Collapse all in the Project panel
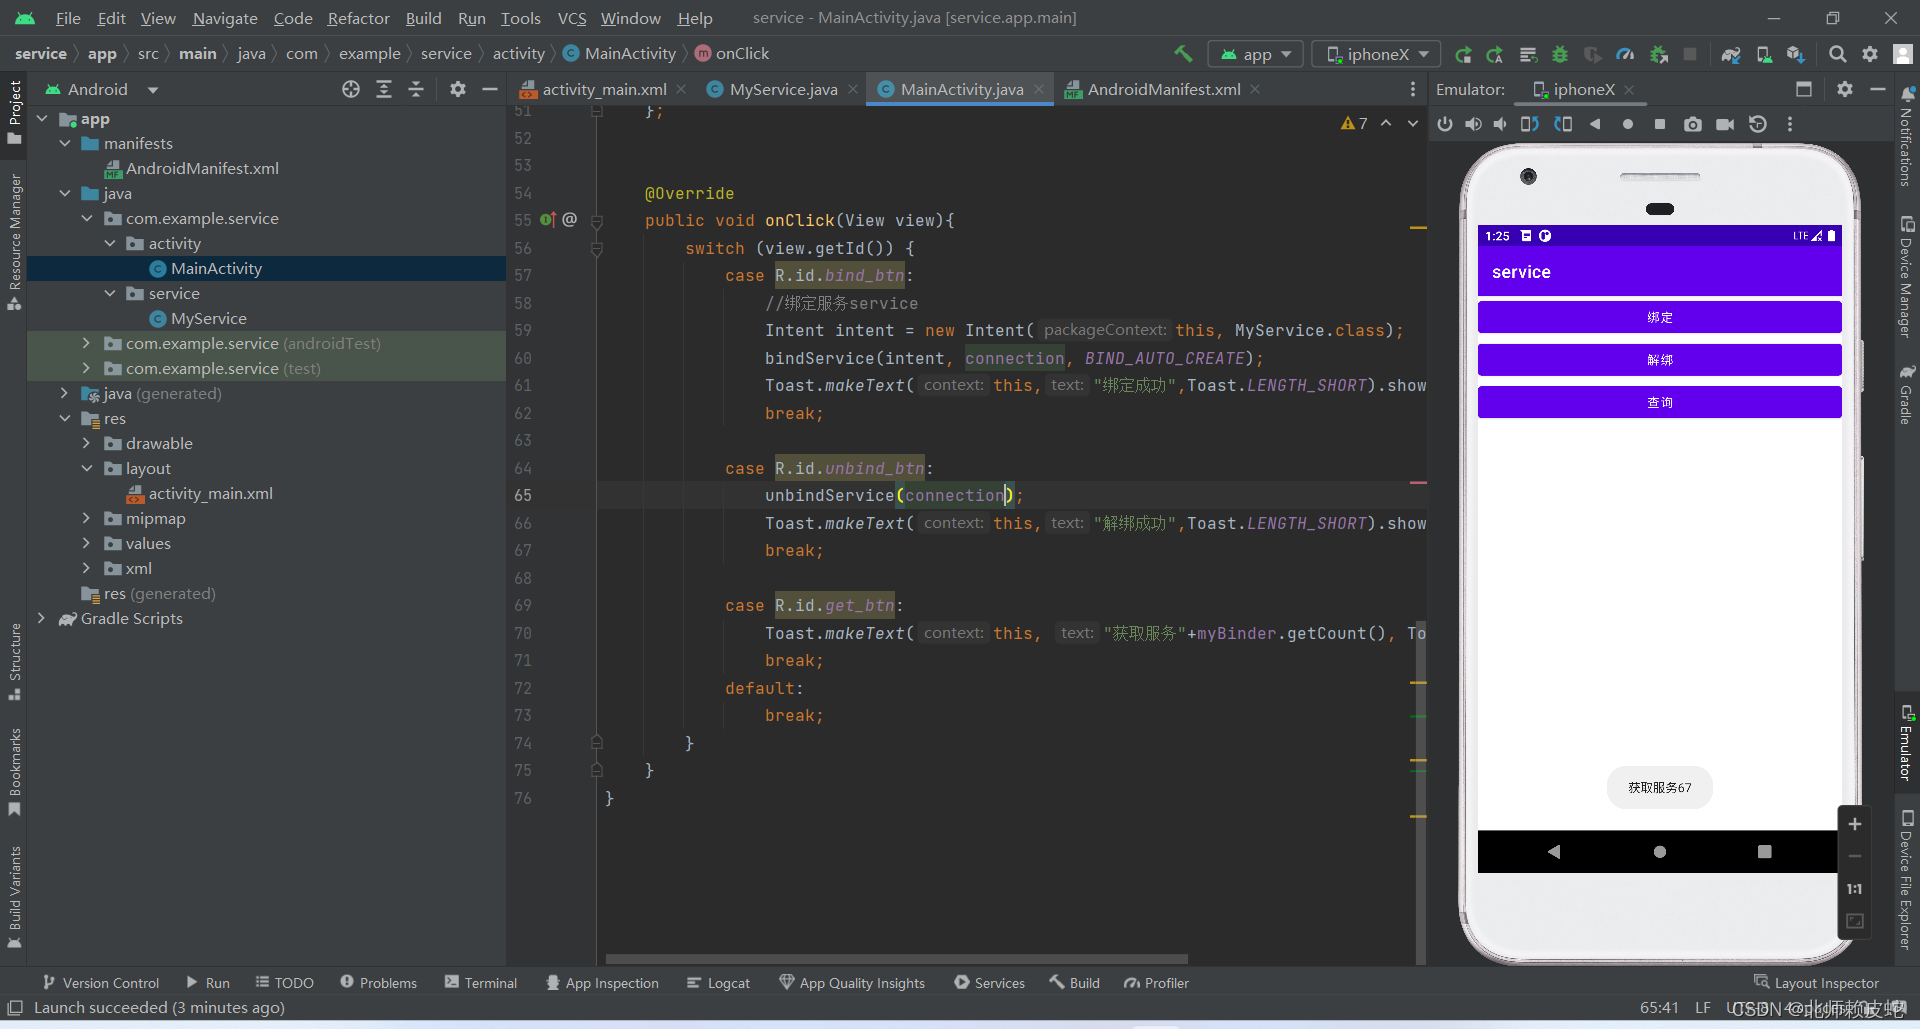 tap(416, 89)
